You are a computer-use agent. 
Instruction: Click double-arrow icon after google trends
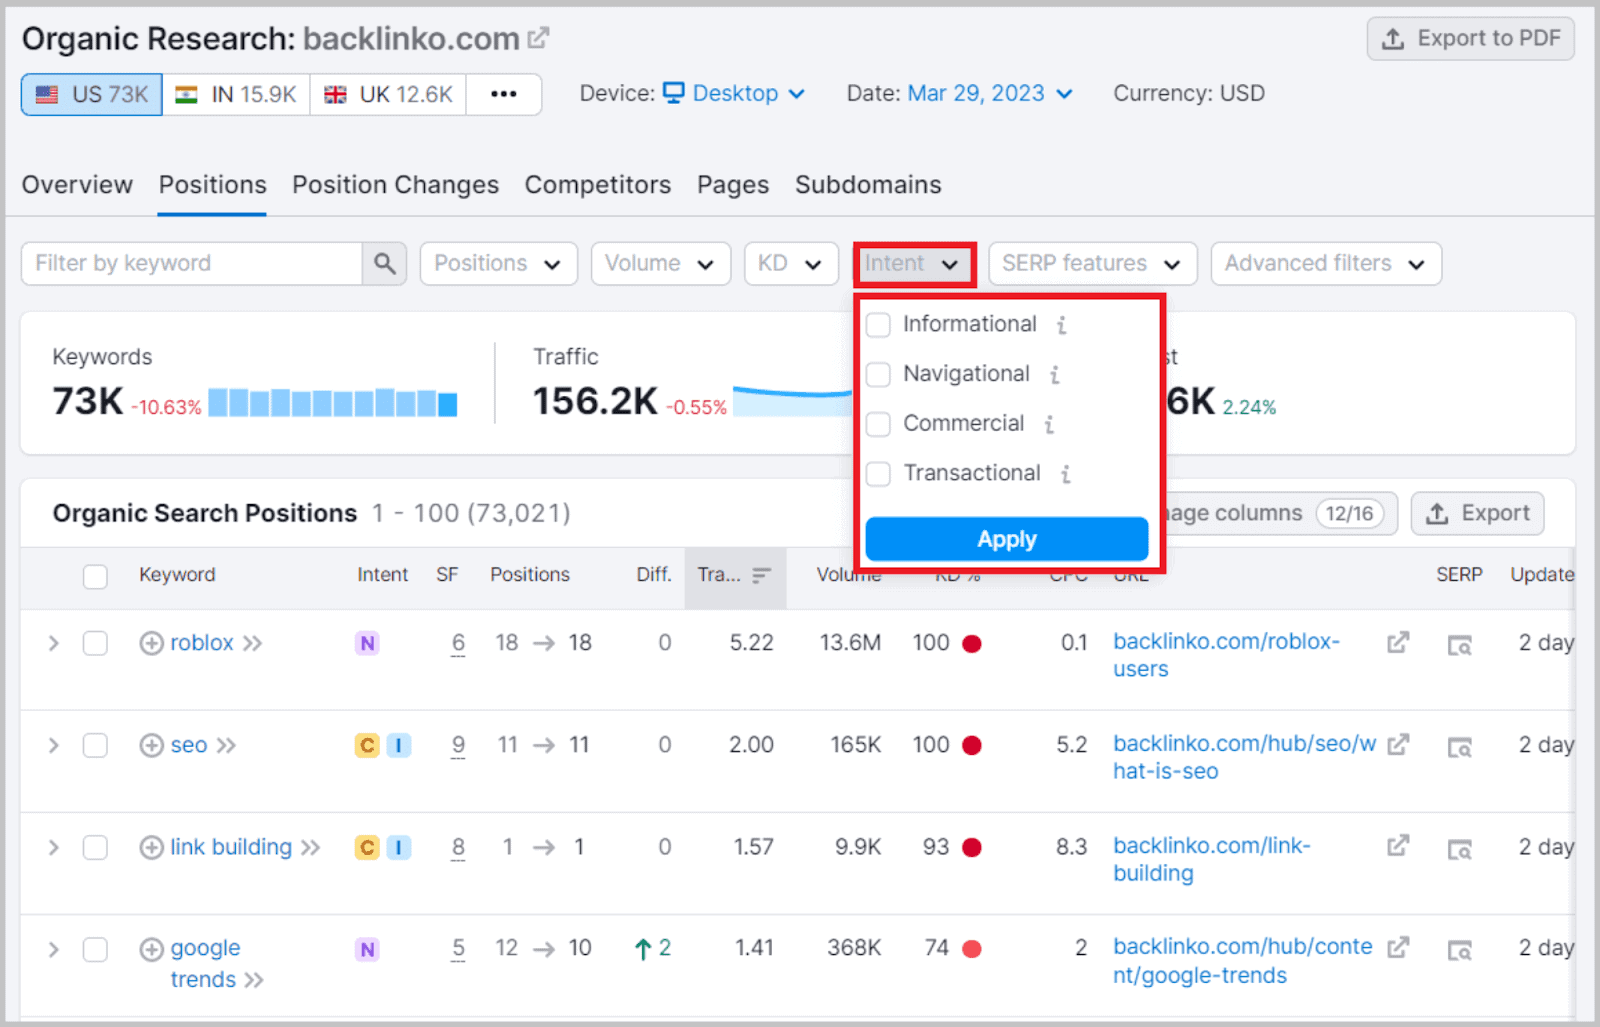pyautogui.click(x=254, y=980)
